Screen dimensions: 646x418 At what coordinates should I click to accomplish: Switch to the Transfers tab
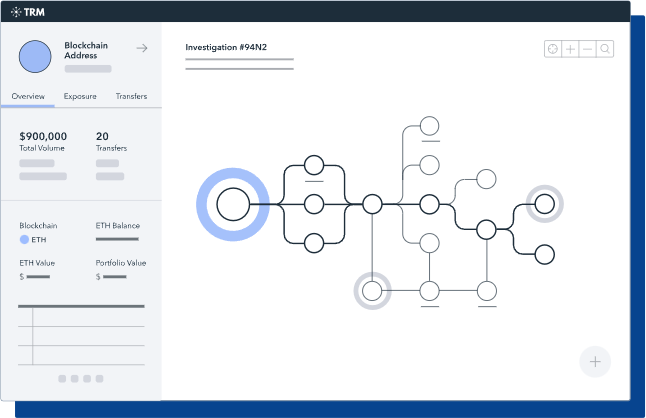tap(131, 96)
